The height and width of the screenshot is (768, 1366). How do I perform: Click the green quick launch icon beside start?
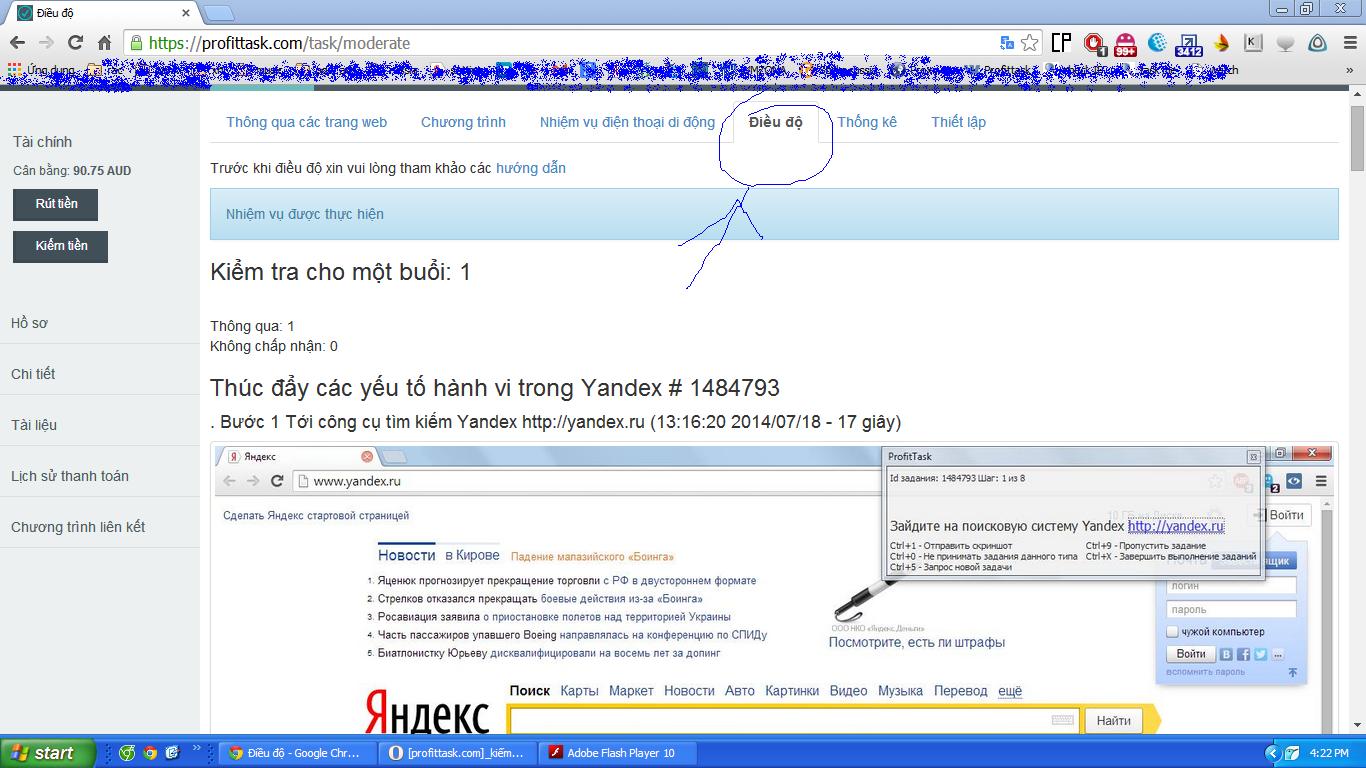(127, 753)
